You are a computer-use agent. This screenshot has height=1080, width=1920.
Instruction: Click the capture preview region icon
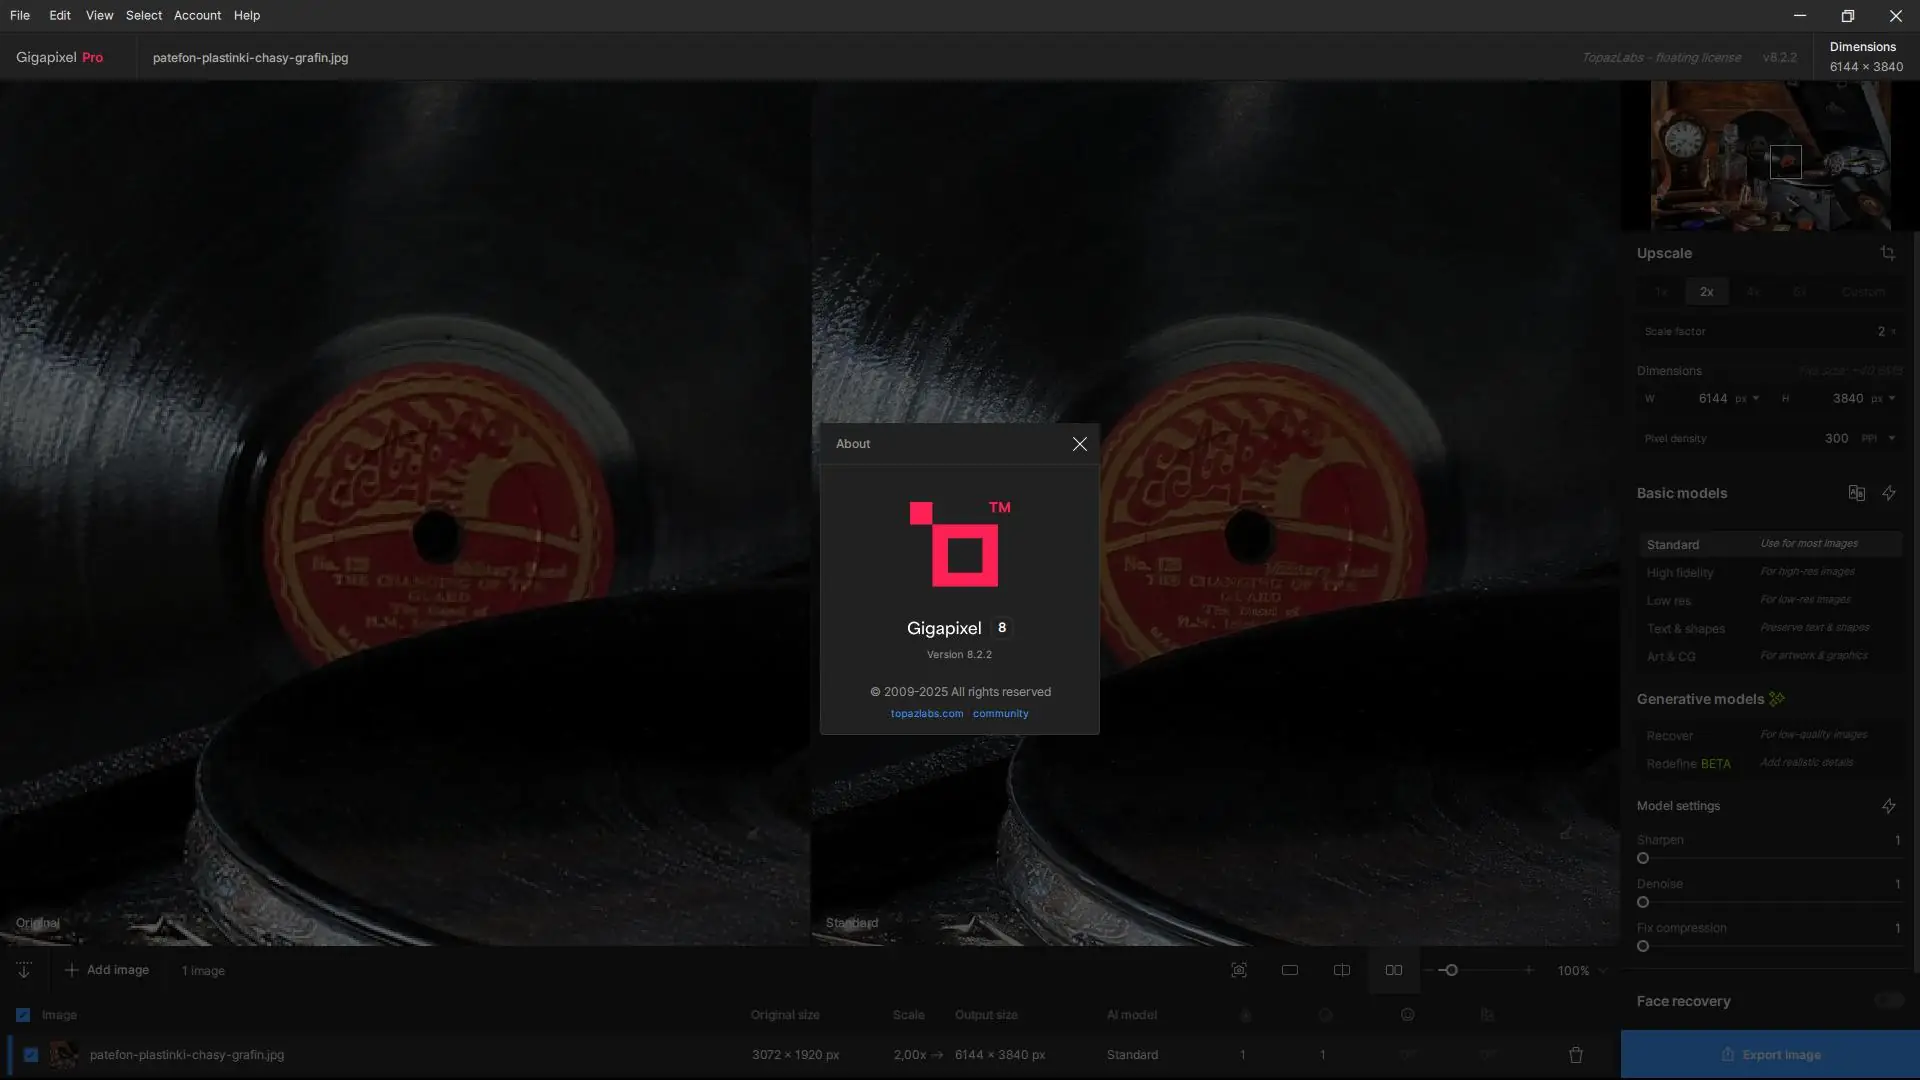tap(1238, 970)
